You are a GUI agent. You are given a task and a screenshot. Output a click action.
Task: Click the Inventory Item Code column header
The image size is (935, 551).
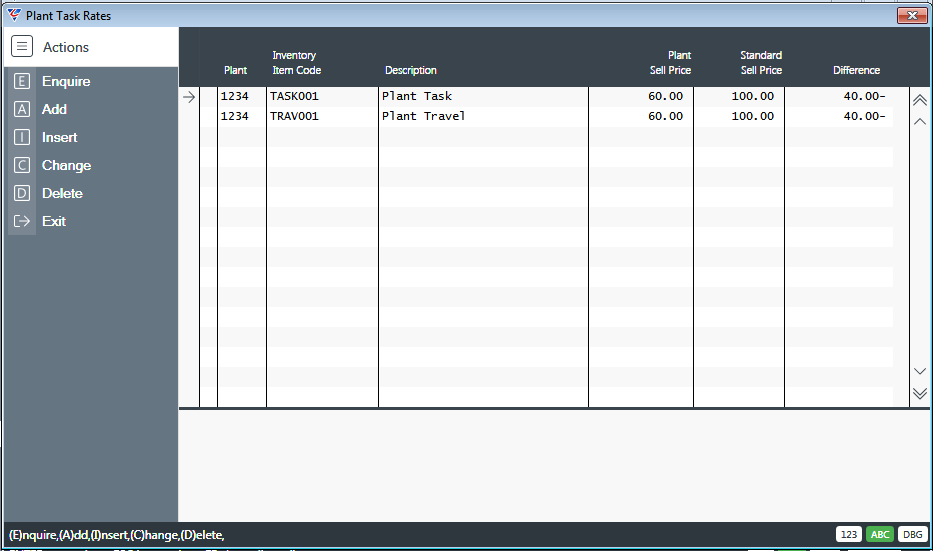pos(296,63)
